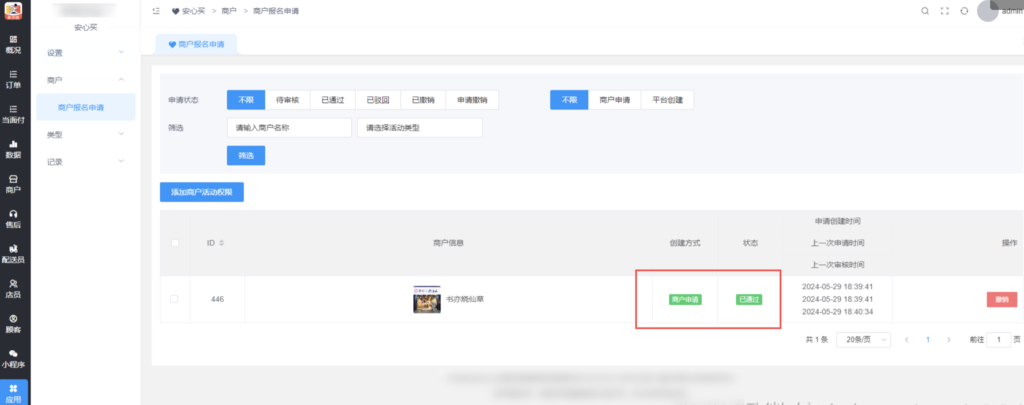This screenshot has height=405, width=1024.
Task: Filter by 待审核 status
Action: [x=287, y=100]
